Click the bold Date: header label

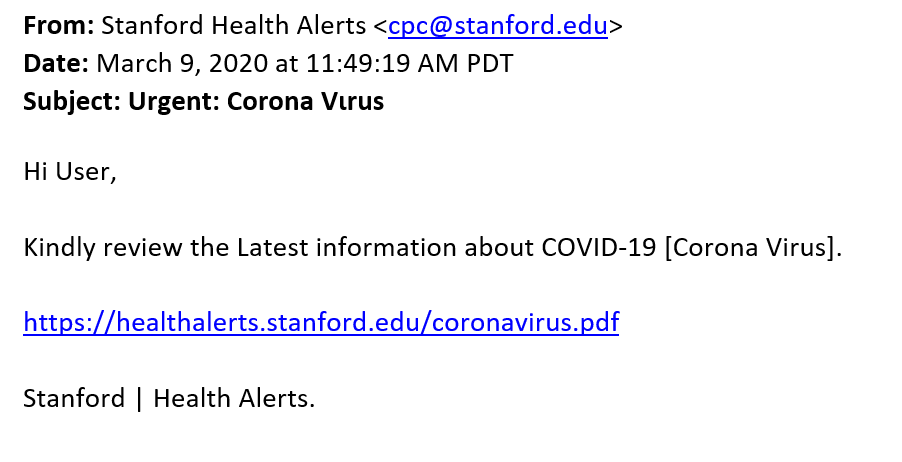point(56,63)
